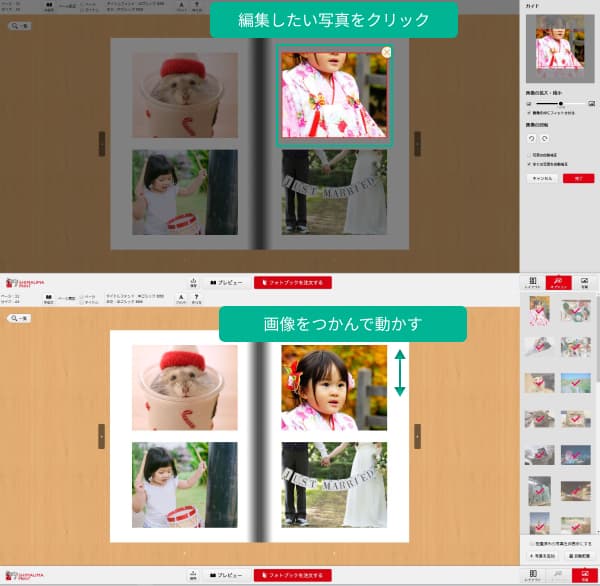Enable the unchecked correction checkbox above キャンセル
The width and height of the screenshot is (600, 586).
pos(529,155)
